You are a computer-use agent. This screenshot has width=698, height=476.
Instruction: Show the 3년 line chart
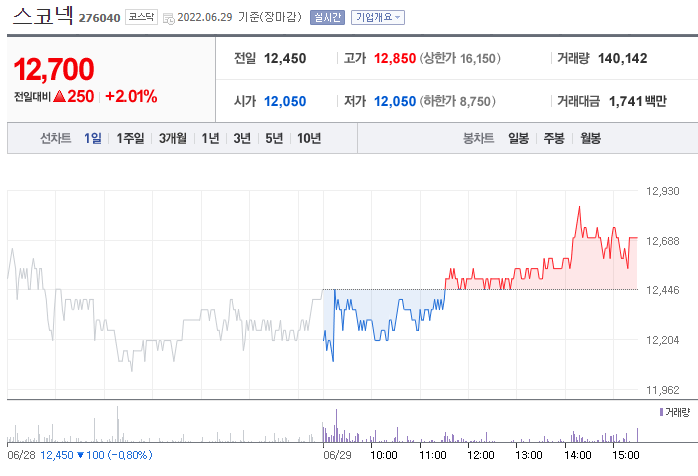tap(242, 138)
